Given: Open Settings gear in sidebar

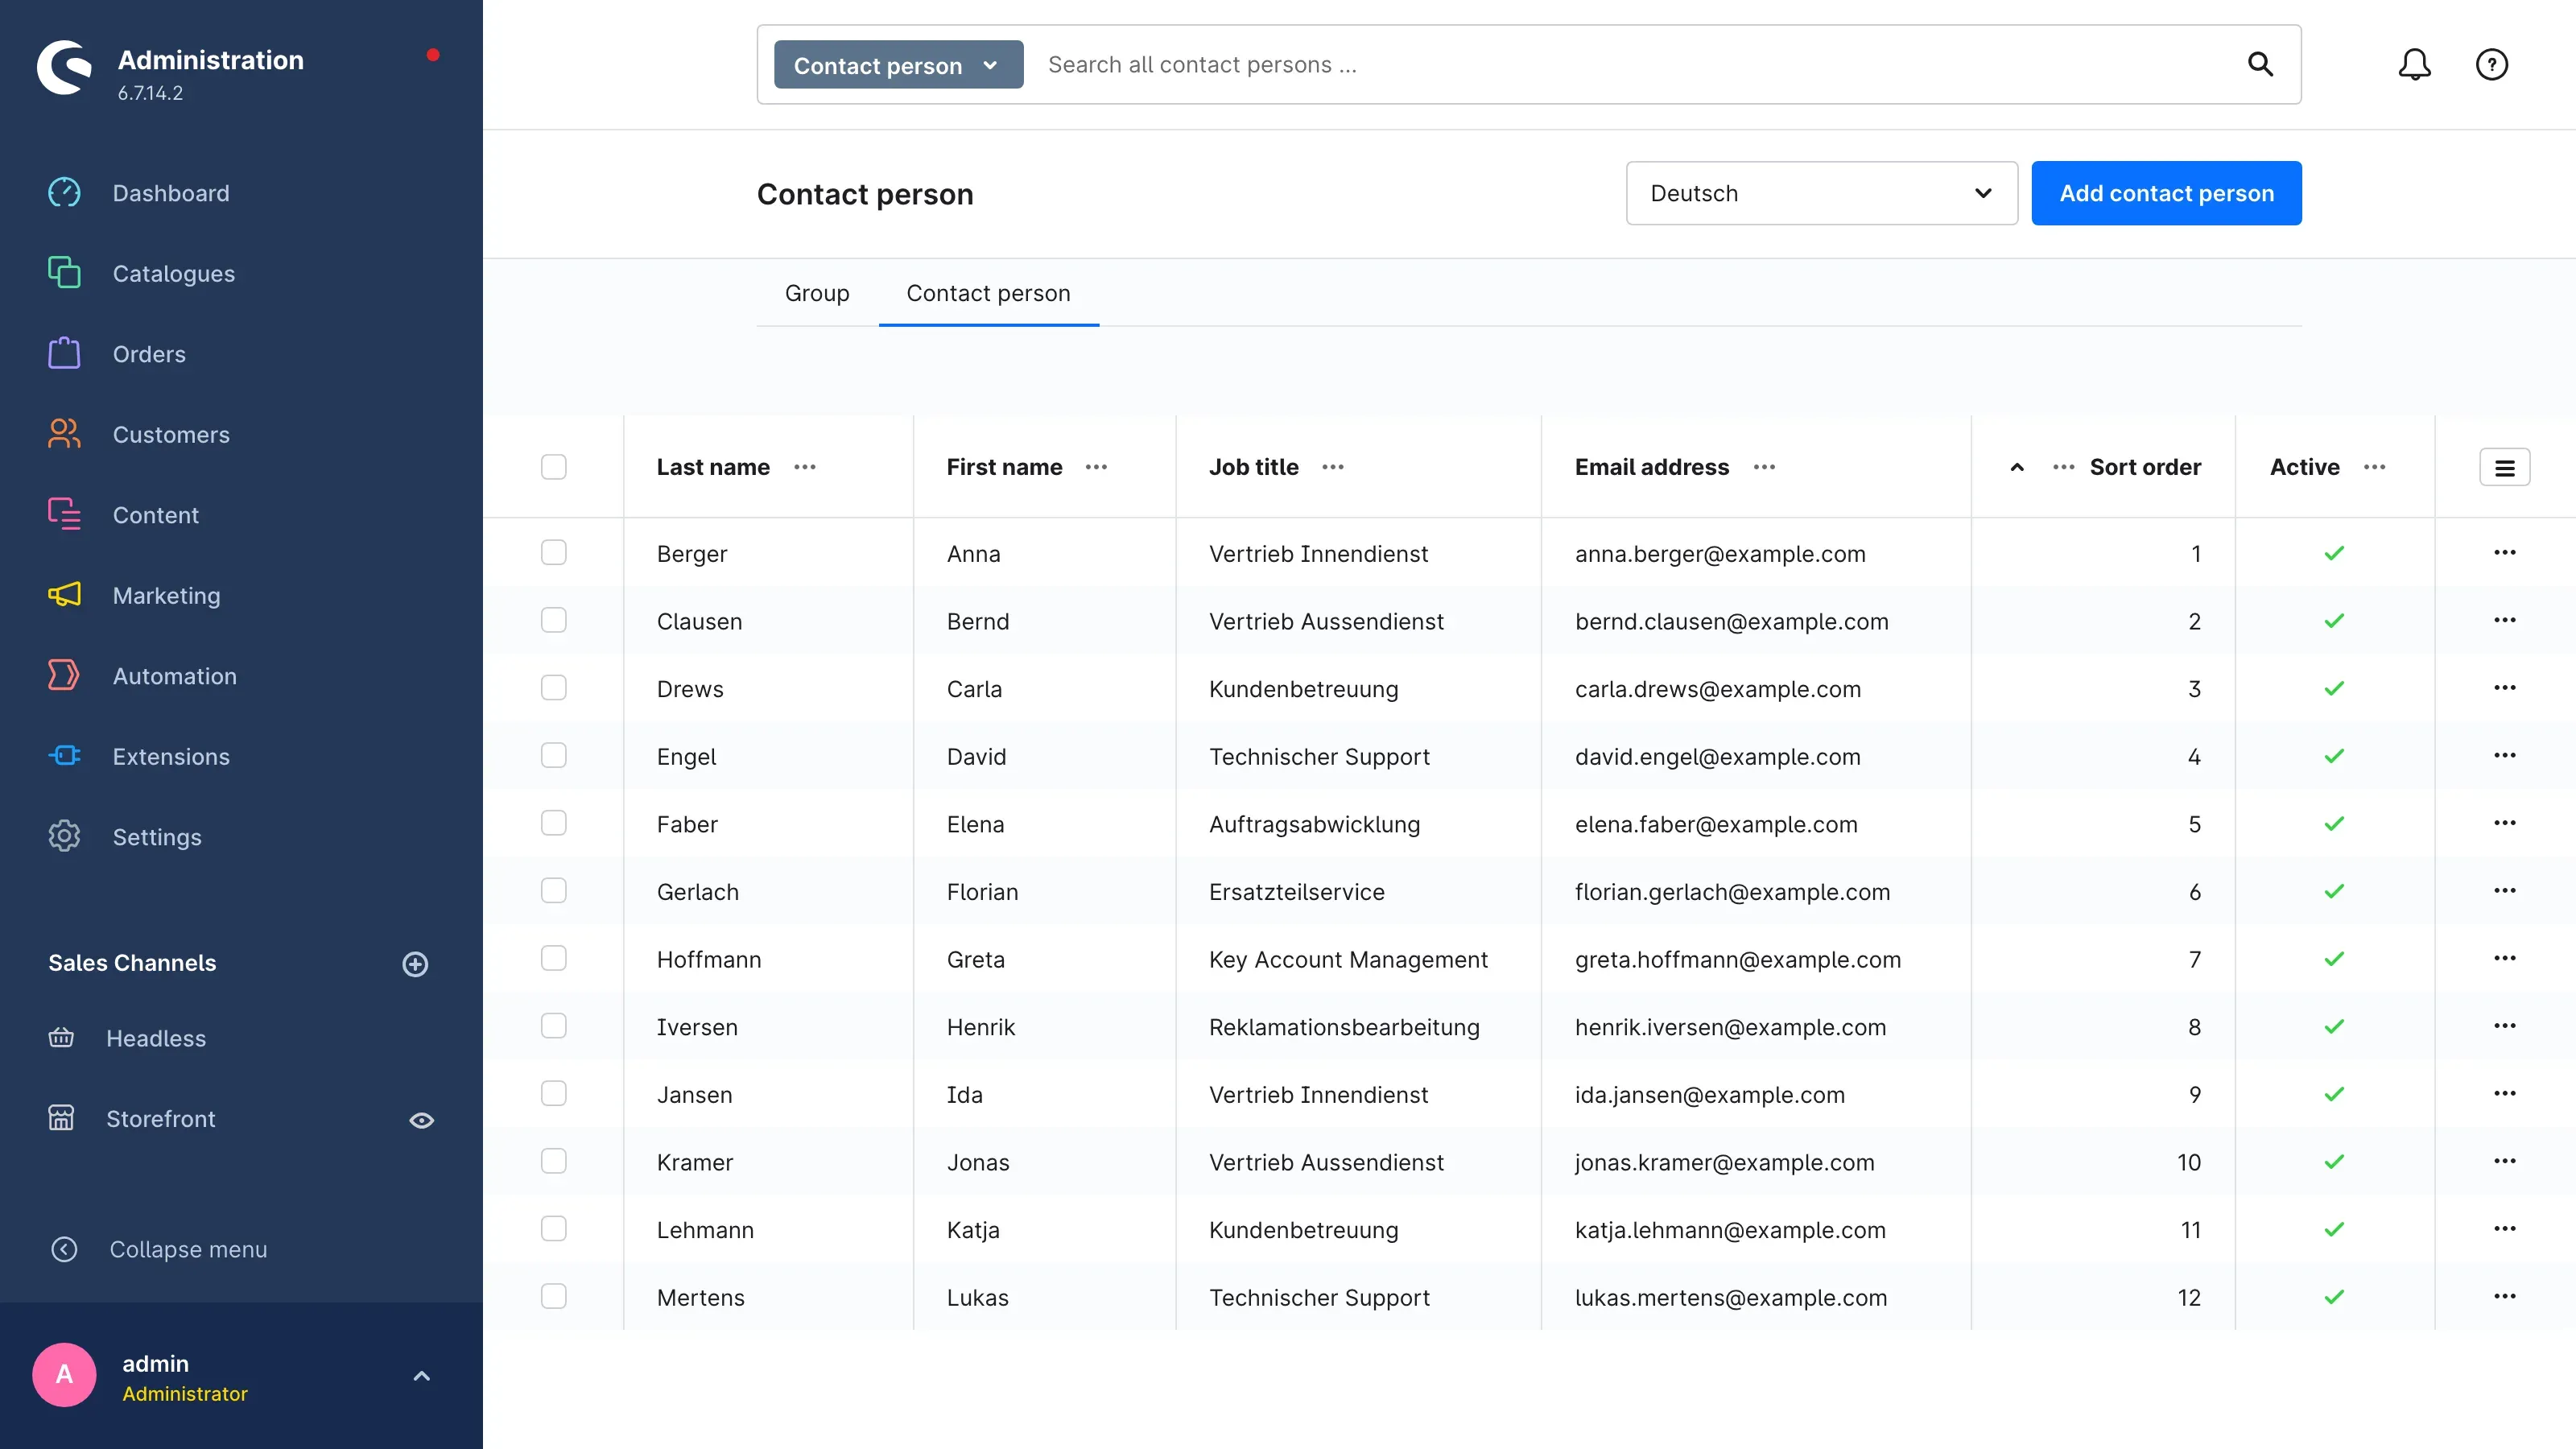Looking at the screenshot, I should pos(64,836).
